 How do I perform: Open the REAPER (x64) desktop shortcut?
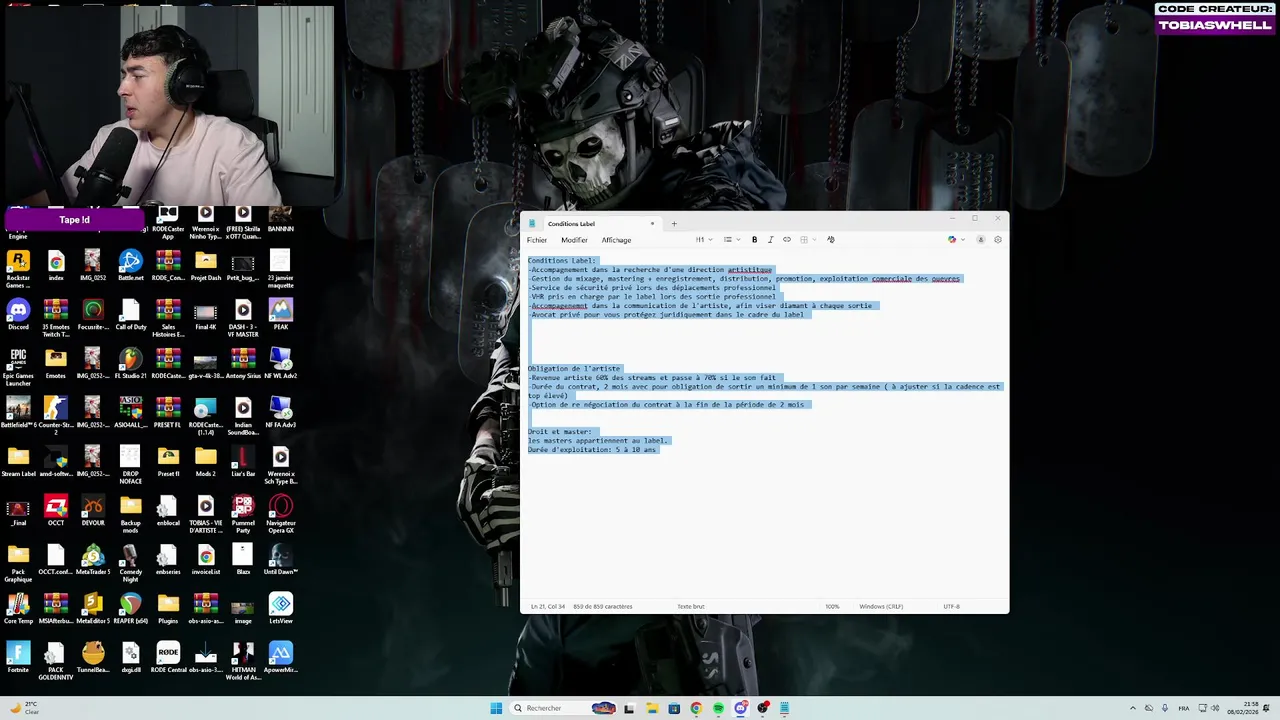pos(131,609)
